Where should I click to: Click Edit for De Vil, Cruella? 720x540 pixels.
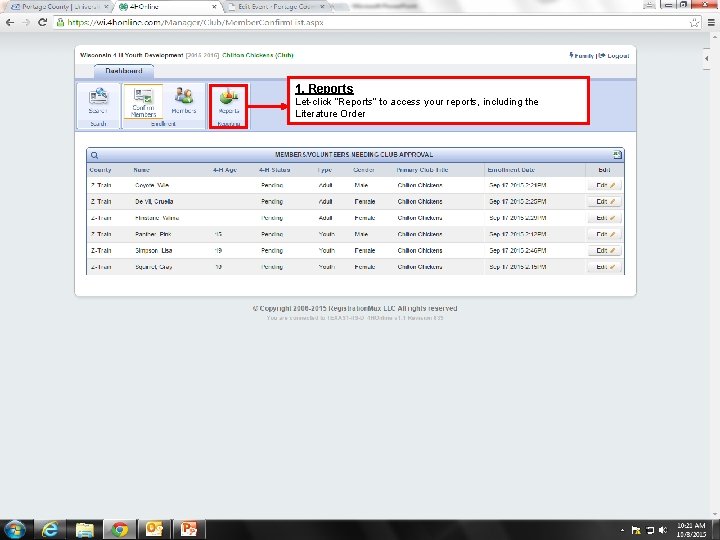coord(604,202)
